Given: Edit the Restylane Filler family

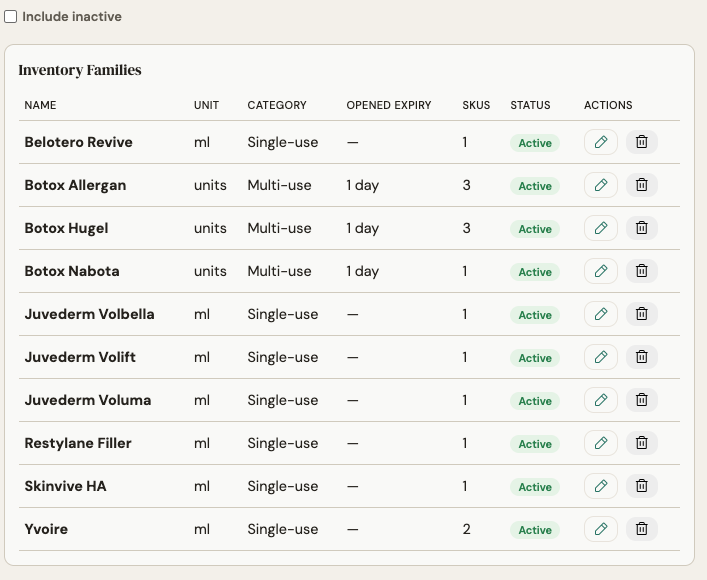Looking at the screenshot, I should point(601,443).
